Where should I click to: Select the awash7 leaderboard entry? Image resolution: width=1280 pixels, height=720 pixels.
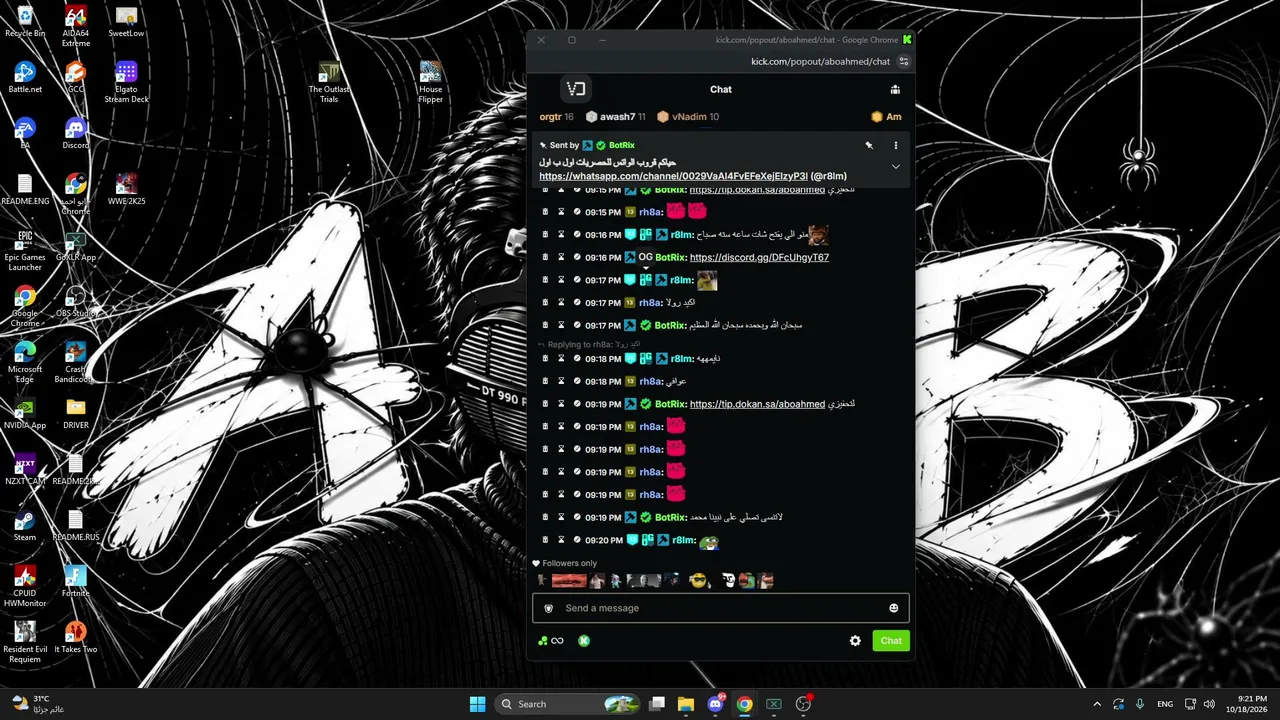tap(615, 117)
